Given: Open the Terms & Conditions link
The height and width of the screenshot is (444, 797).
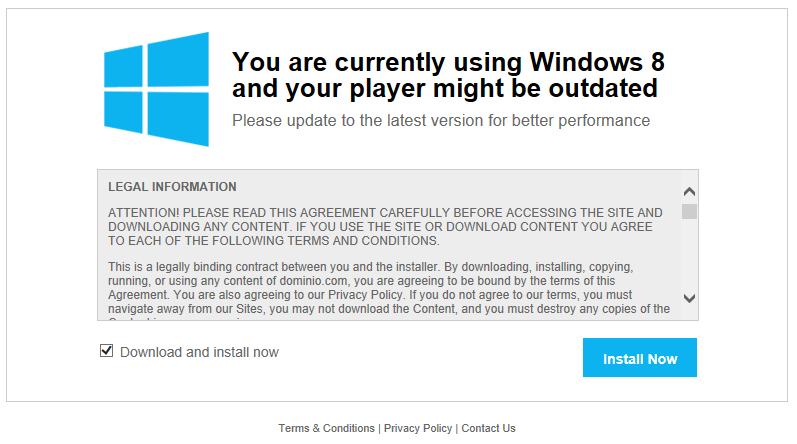Looking at the screenshot, I should (326, 428).
